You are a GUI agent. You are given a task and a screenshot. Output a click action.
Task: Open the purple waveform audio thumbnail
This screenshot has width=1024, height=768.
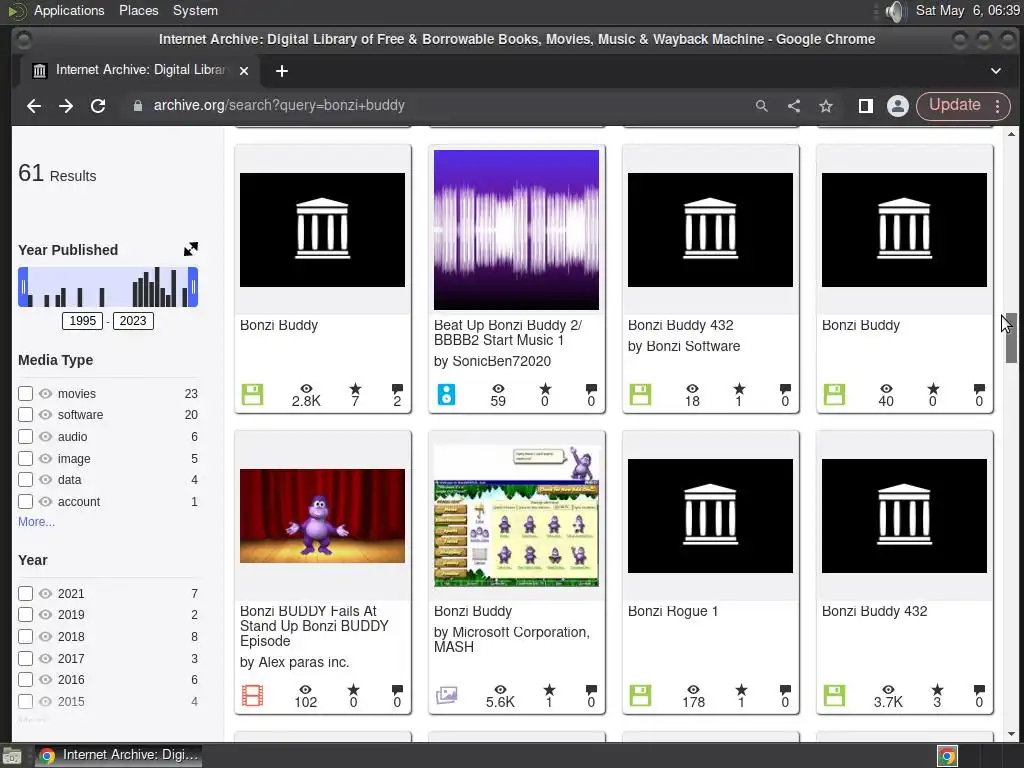tap(516, 230)
